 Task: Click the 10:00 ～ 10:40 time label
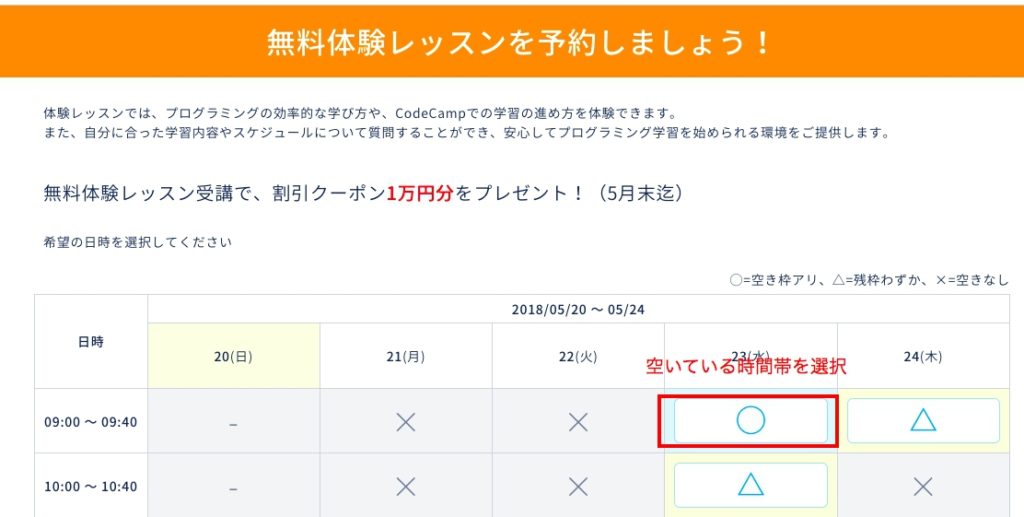[x=91, y=487]
